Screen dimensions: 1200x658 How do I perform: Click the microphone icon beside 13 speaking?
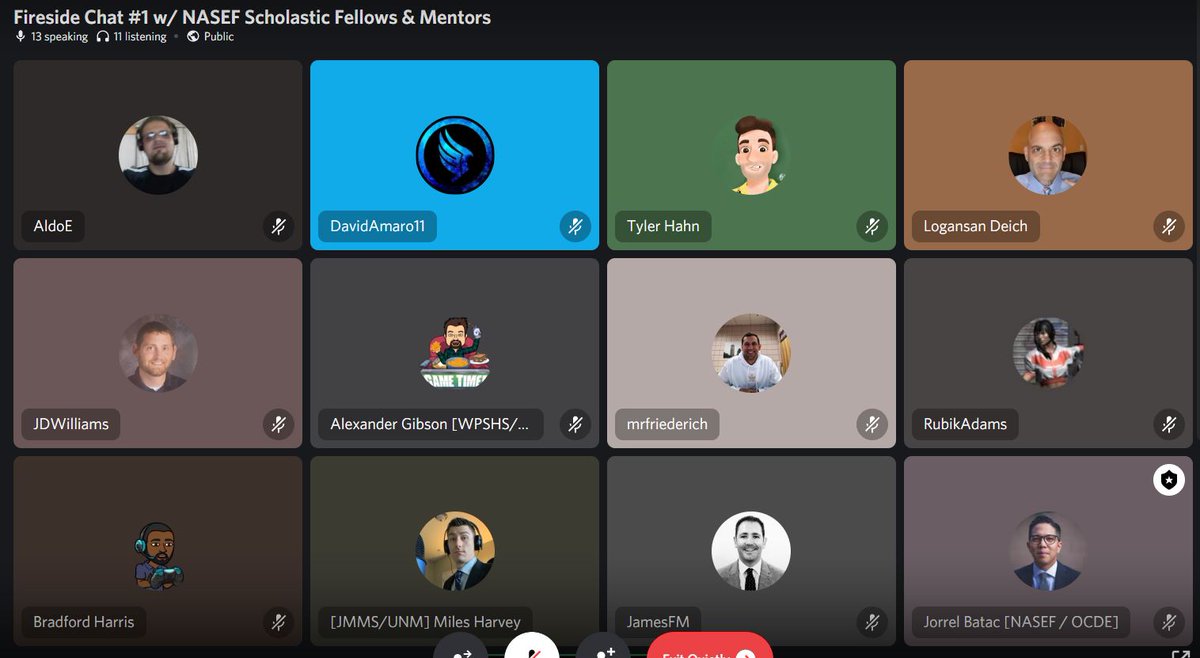pyautogui.click(x=19, y=35)
